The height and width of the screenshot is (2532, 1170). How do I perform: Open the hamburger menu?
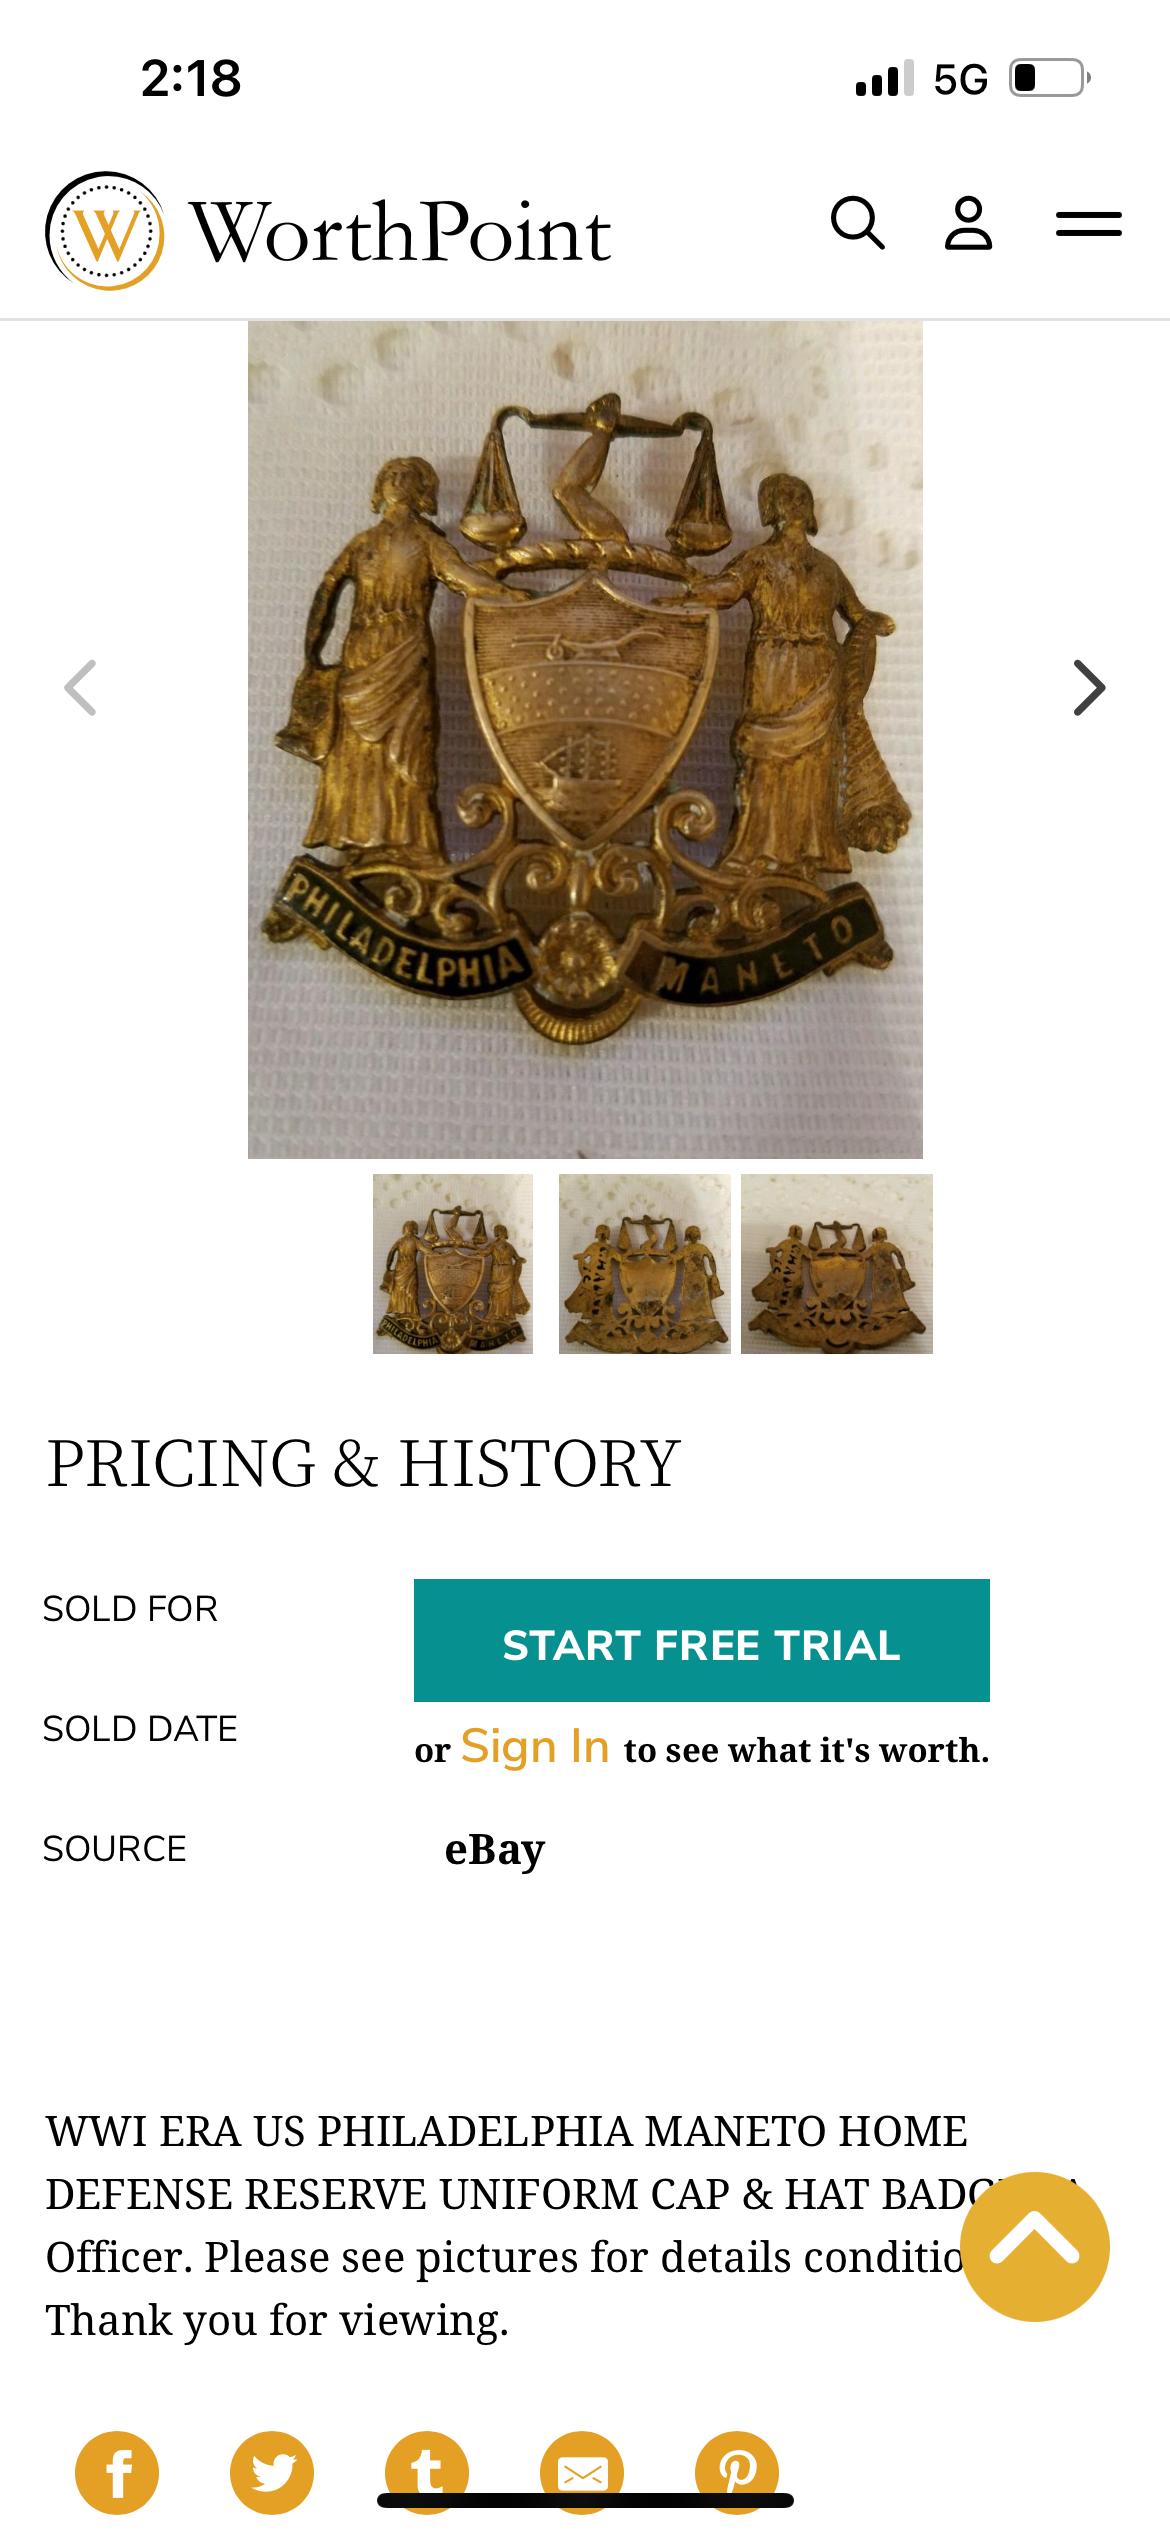[1088, 224]
